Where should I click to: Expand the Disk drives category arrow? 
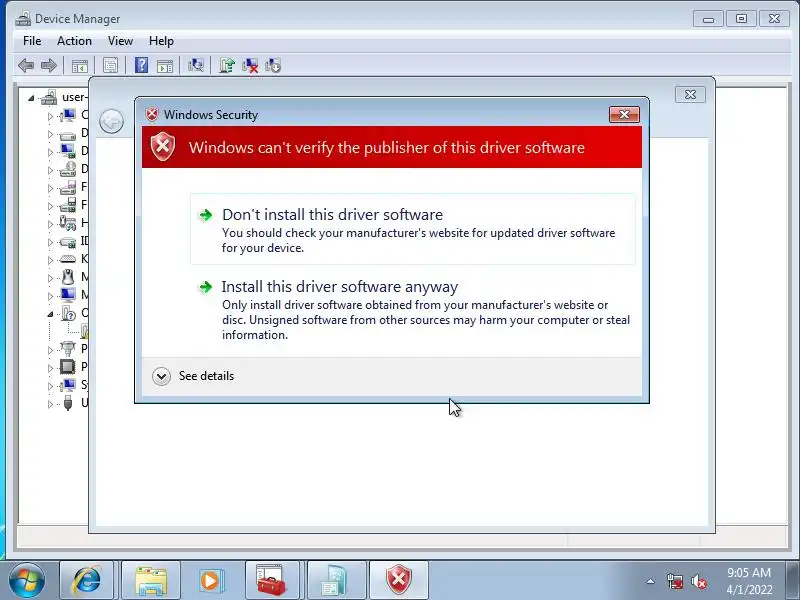pos(50,134)
